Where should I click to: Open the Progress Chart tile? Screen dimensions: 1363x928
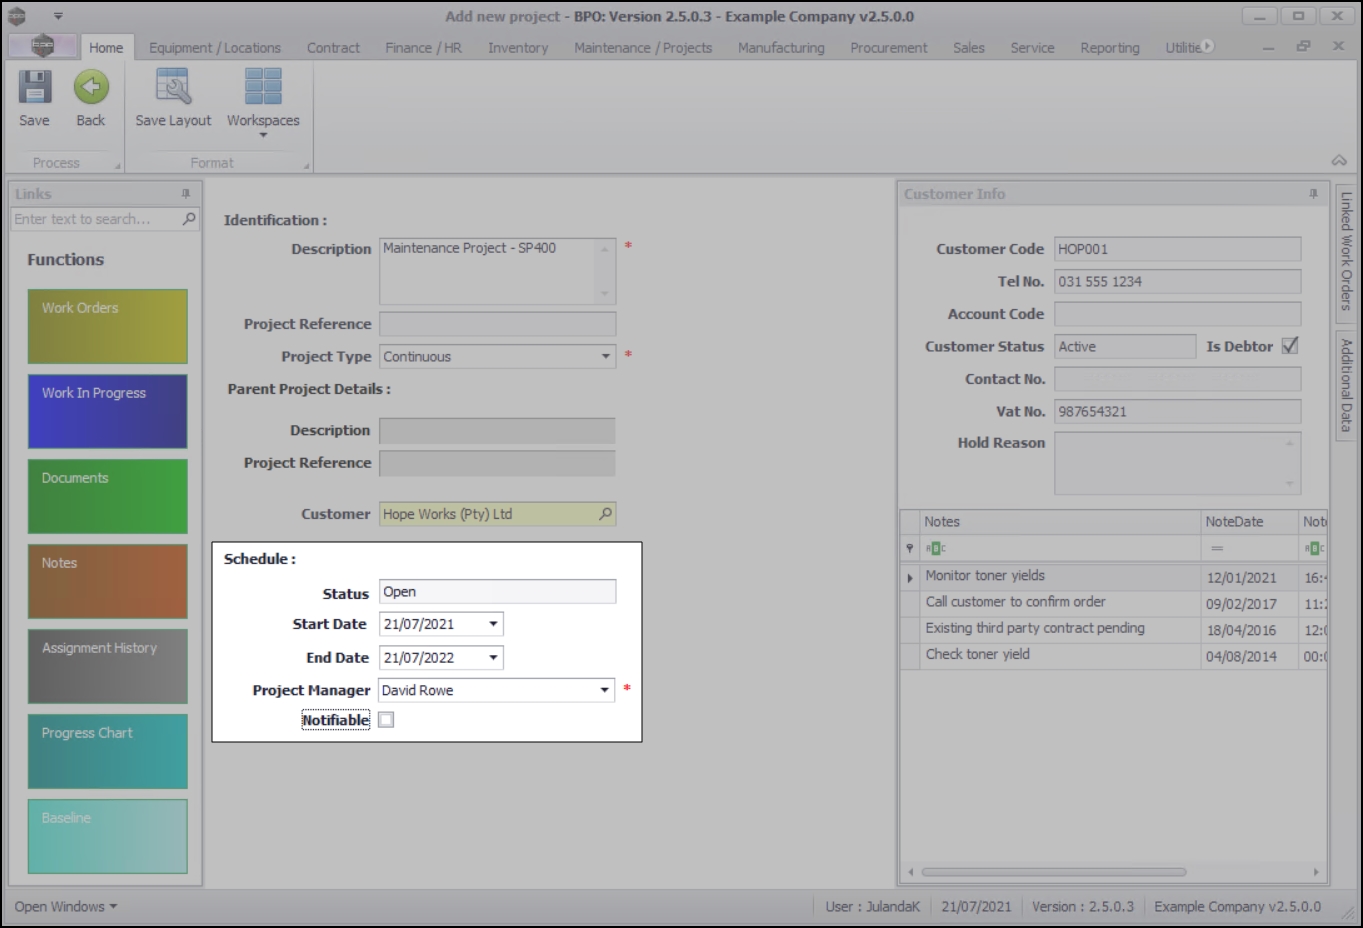click(x=107, y=751)
